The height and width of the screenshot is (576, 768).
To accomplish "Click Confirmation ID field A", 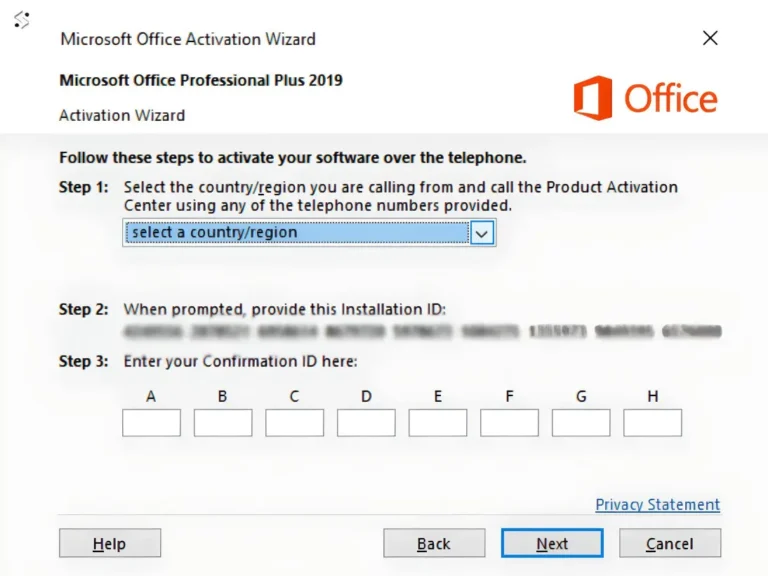I will pos(151,423).
